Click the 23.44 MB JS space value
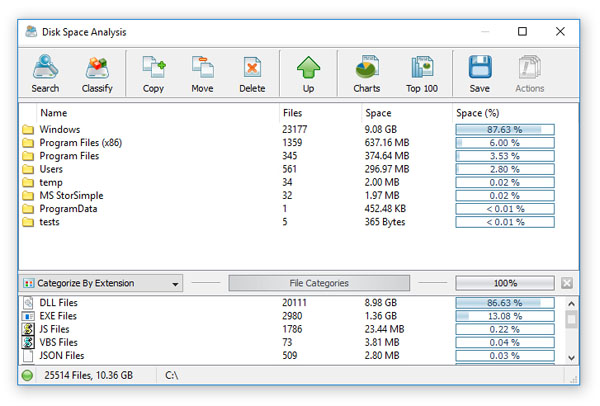The height and width of the screenshot is (406, 600). tap(384, 329)
